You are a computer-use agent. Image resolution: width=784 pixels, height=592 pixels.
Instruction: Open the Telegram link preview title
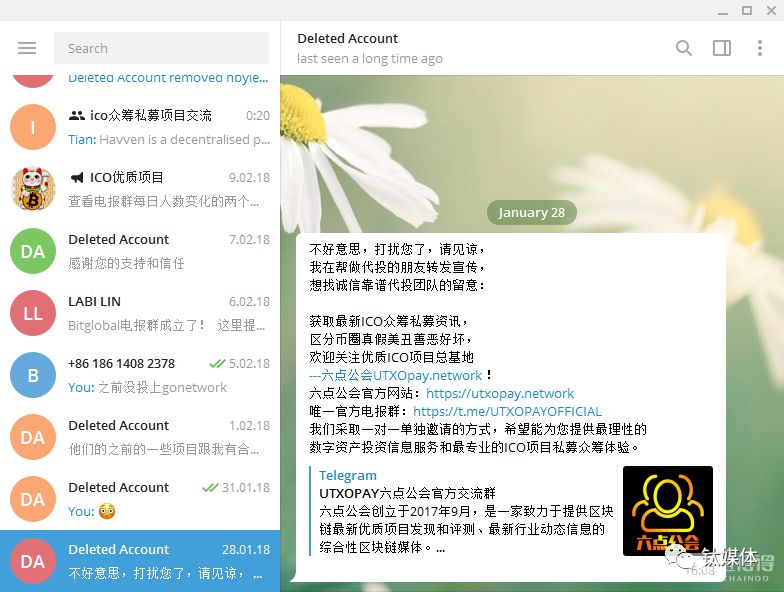coord(348,476)
